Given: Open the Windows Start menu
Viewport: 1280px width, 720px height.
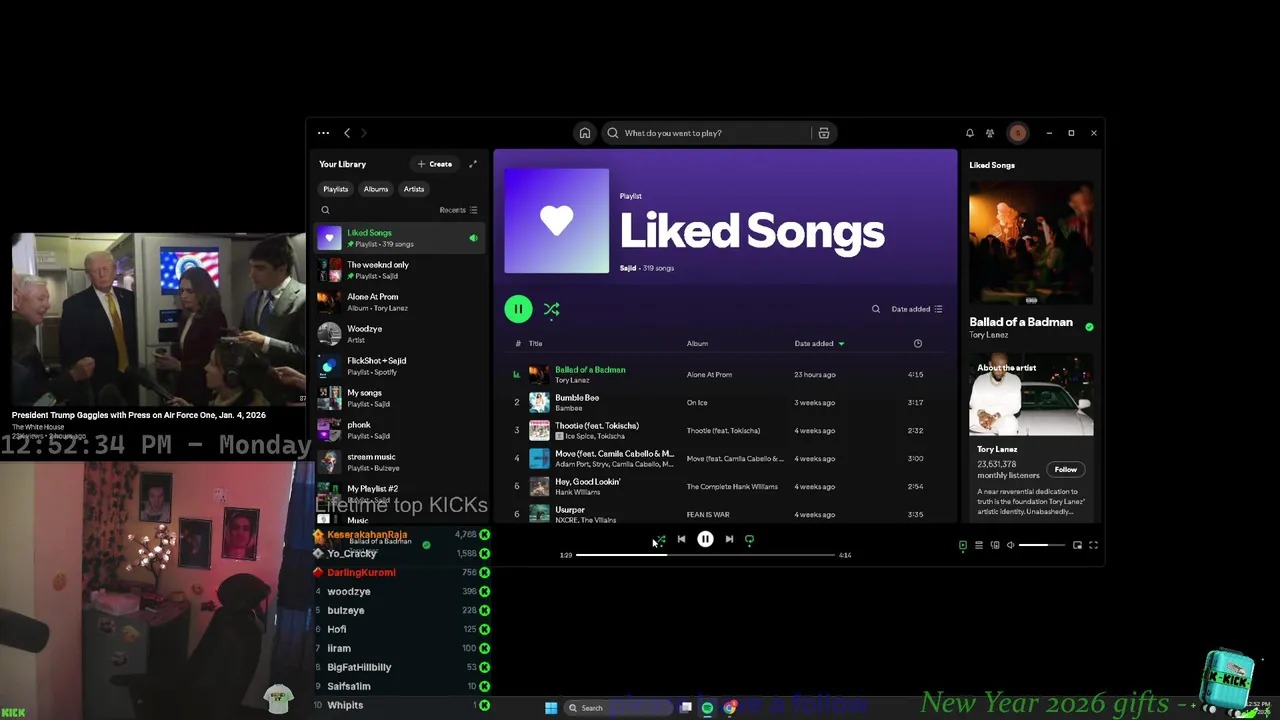Looking at the screenshot, I should [551, 708].
